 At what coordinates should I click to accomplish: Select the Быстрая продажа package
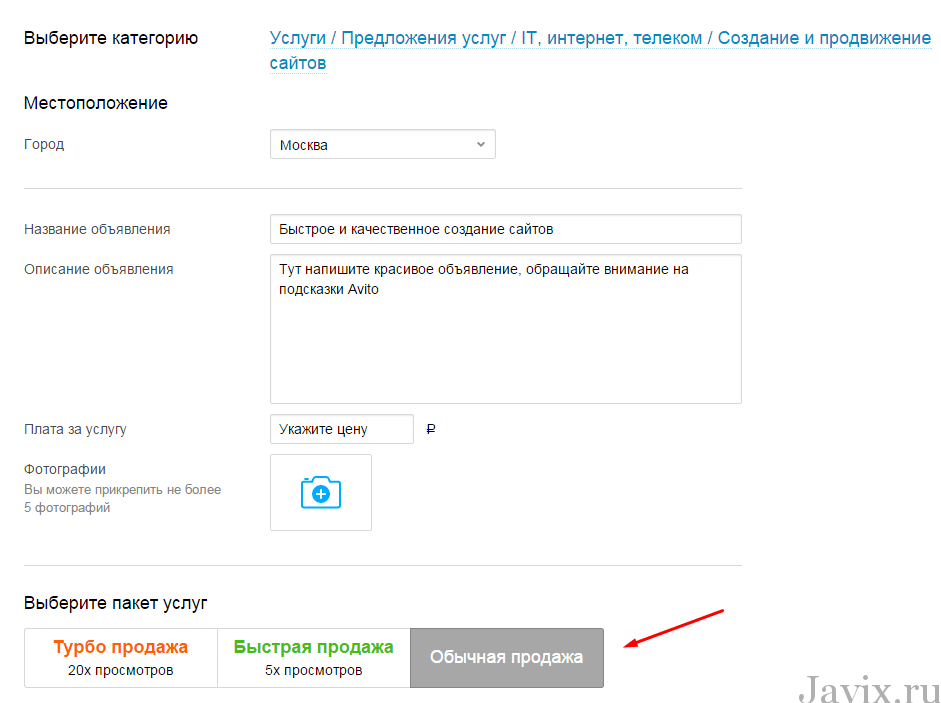[x=314, y=658]
